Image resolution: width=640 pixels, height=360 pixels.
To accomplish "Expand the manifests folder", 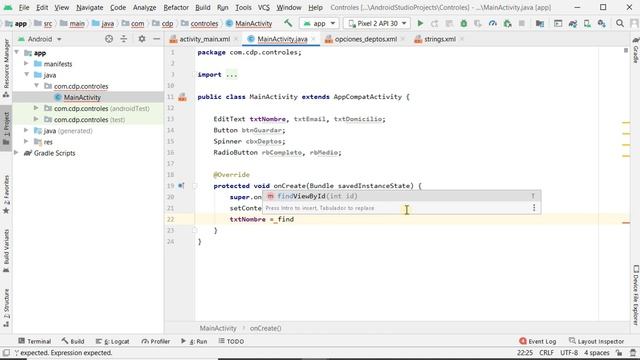I will tap(26, 64).
